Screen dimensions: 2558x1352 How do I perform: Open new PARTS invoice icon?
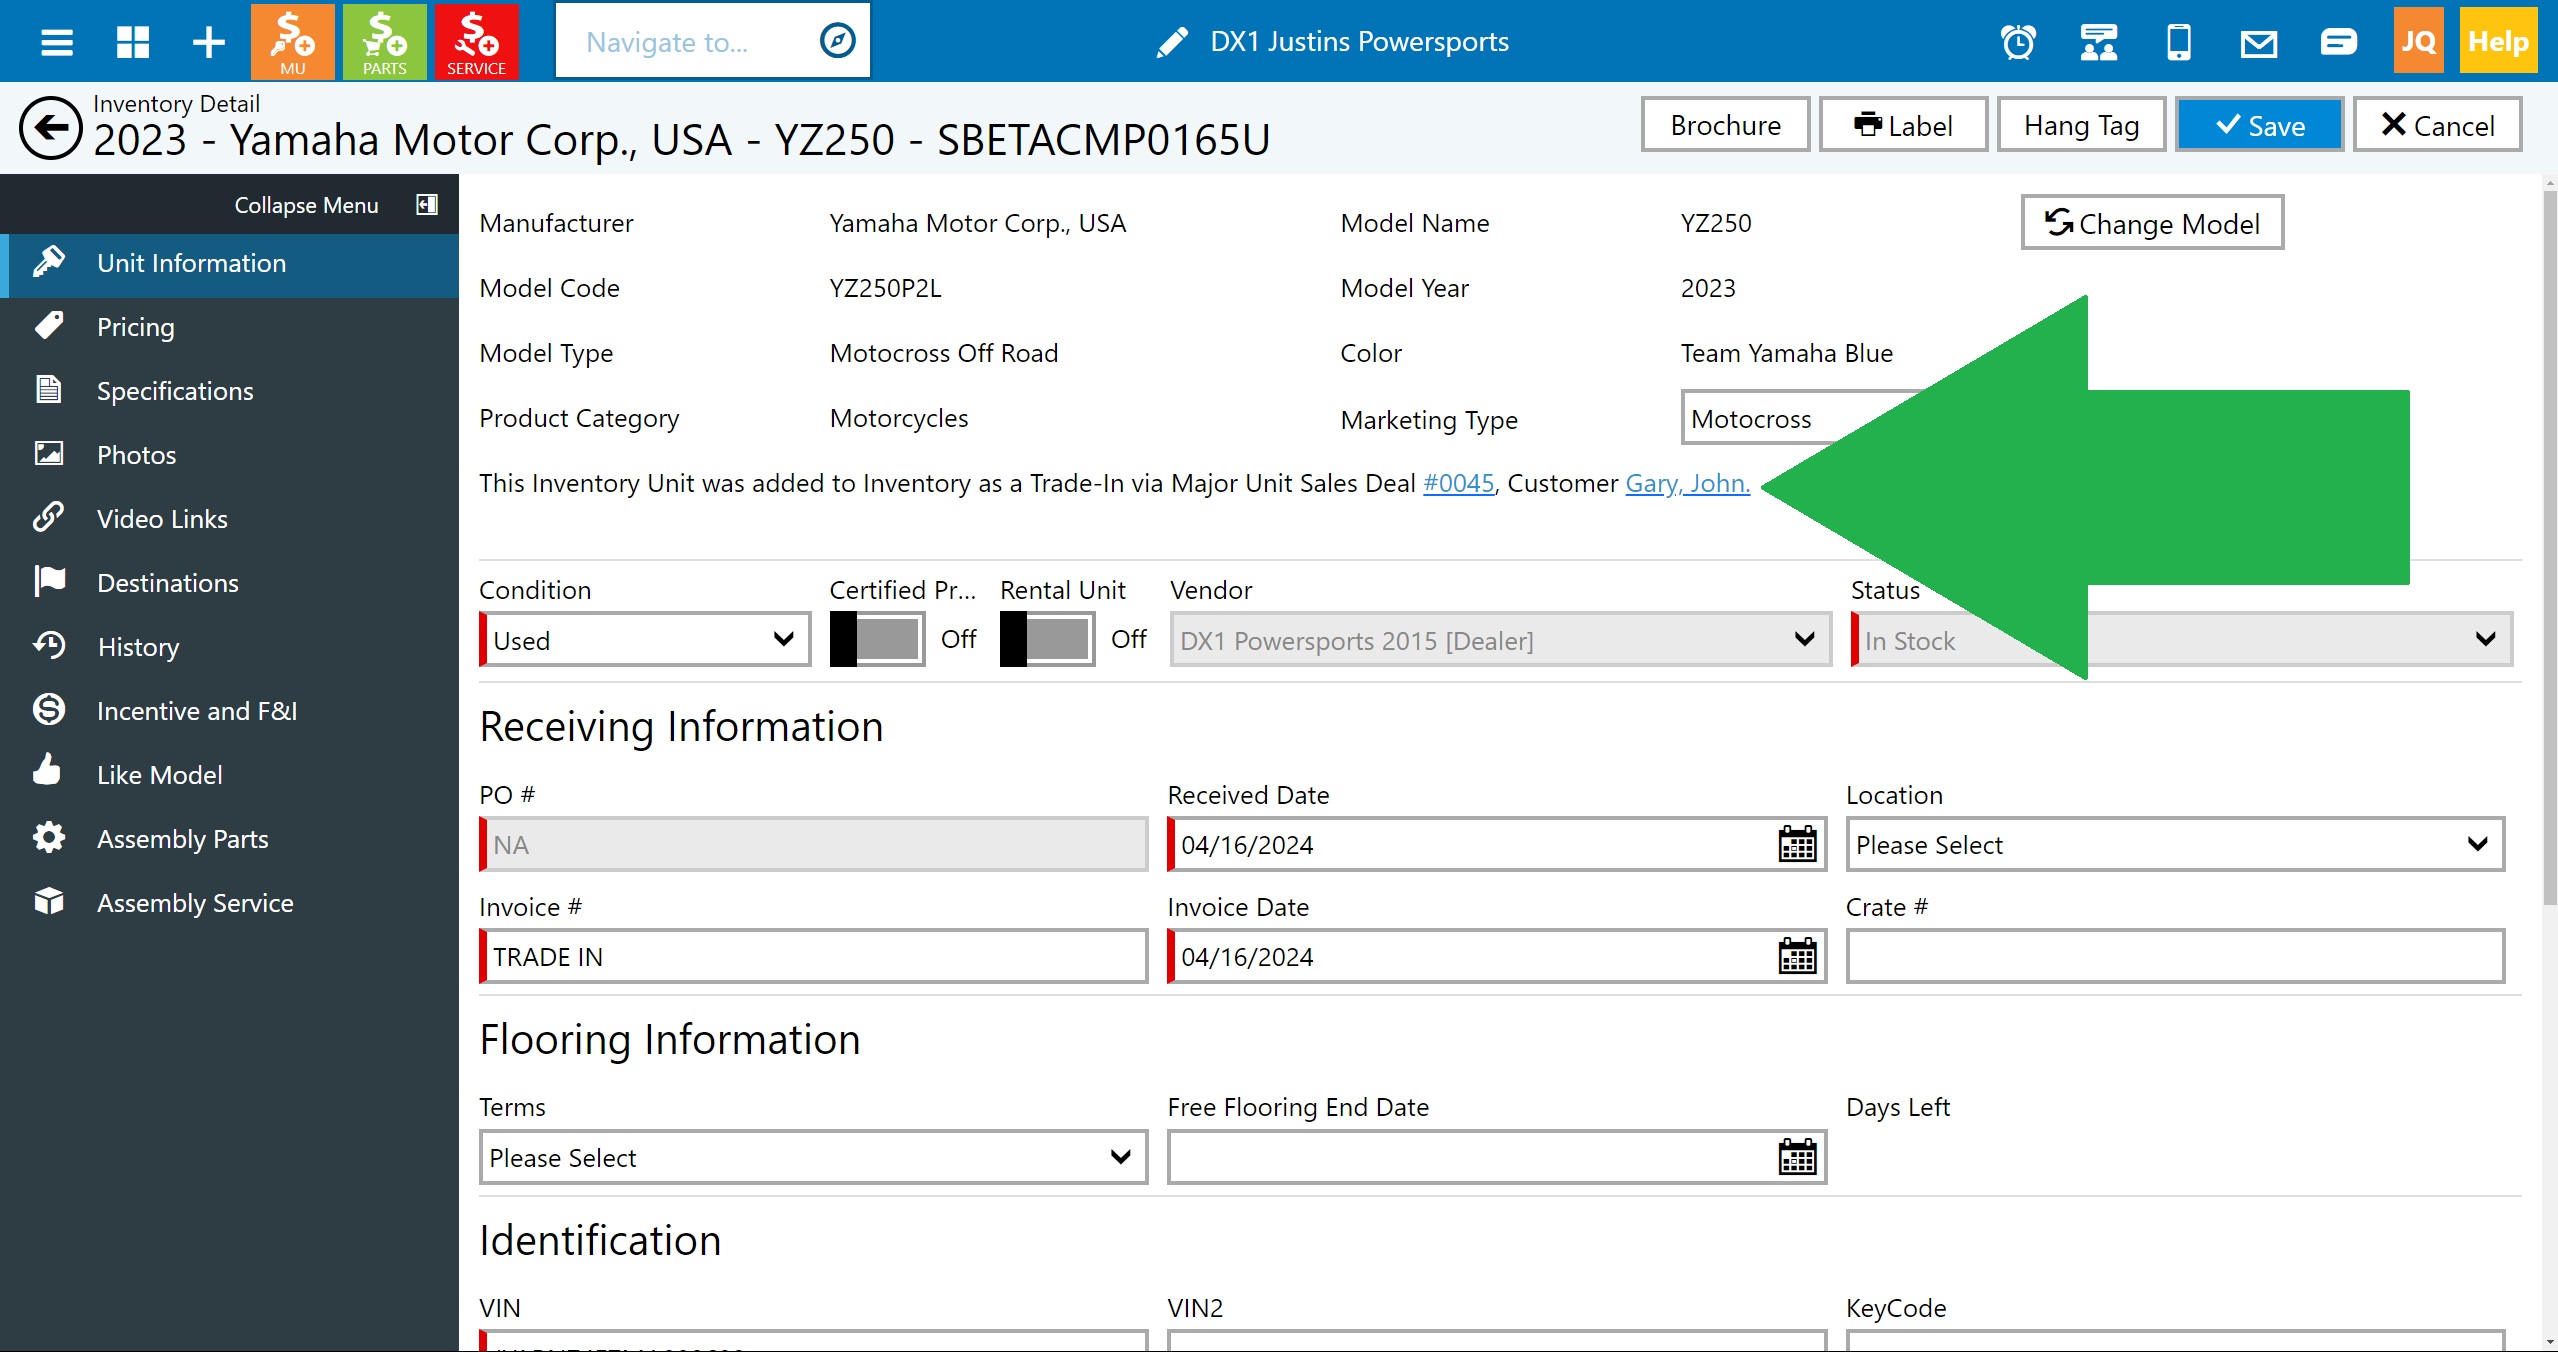(x=384, y=41)
